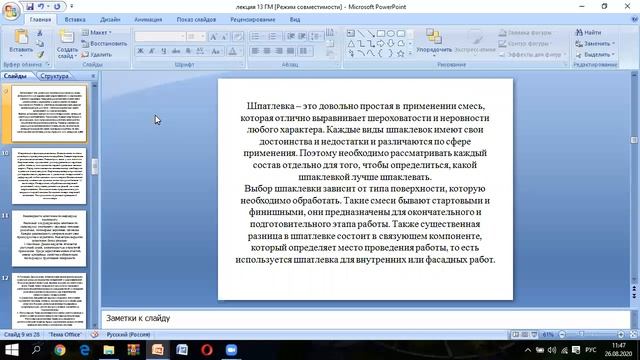640x360 pixels.
Task: Center align the paragraph text
Action: click(x=267, y=51)
